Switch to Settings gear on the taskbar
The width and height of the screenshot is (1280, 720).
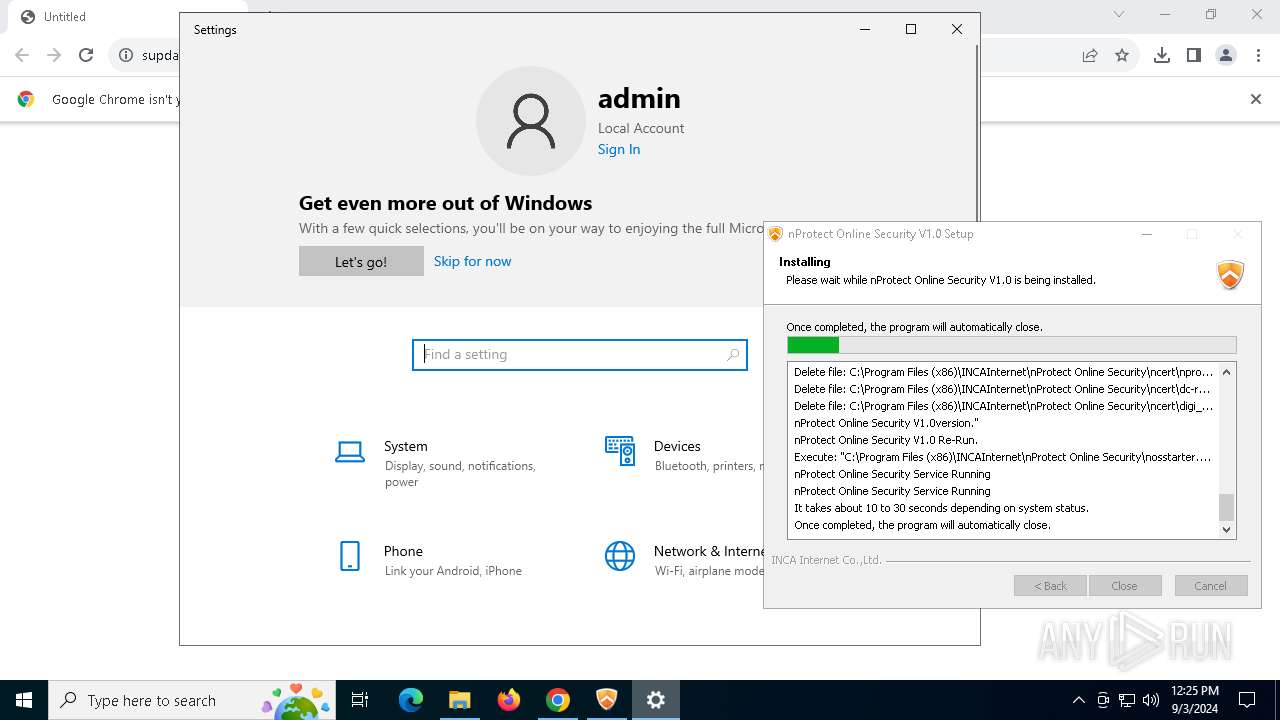[656, 700]
